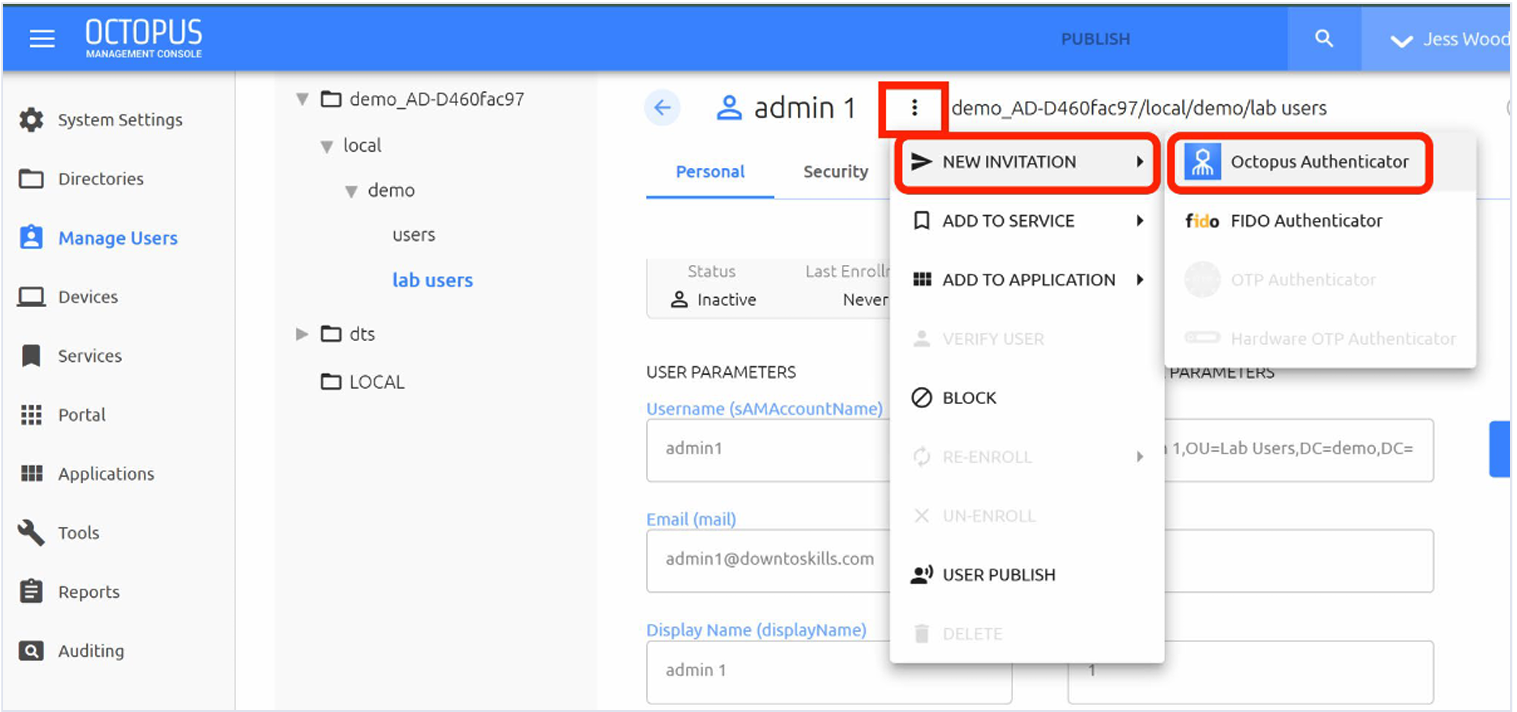The width and height of the screenshot is (1517, 712).
Task: Click the Directories folder icon
Action: [32, 179]
